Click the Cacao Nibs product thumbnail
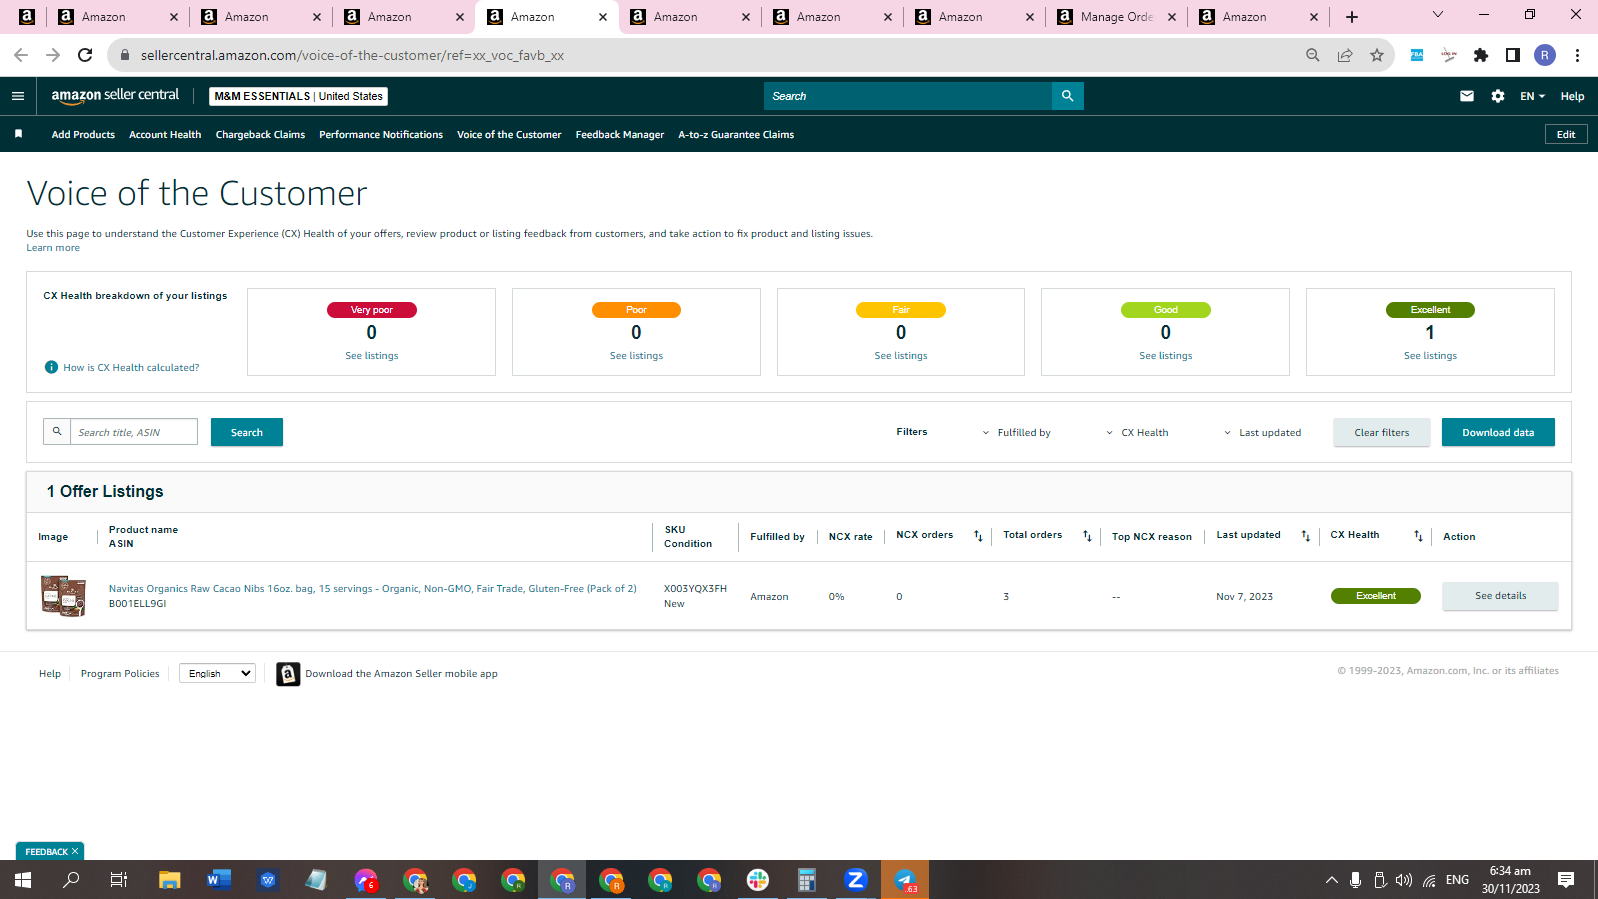Viewport: 1598px width, 899px height. pyautogui.click(x=64, y=595)
